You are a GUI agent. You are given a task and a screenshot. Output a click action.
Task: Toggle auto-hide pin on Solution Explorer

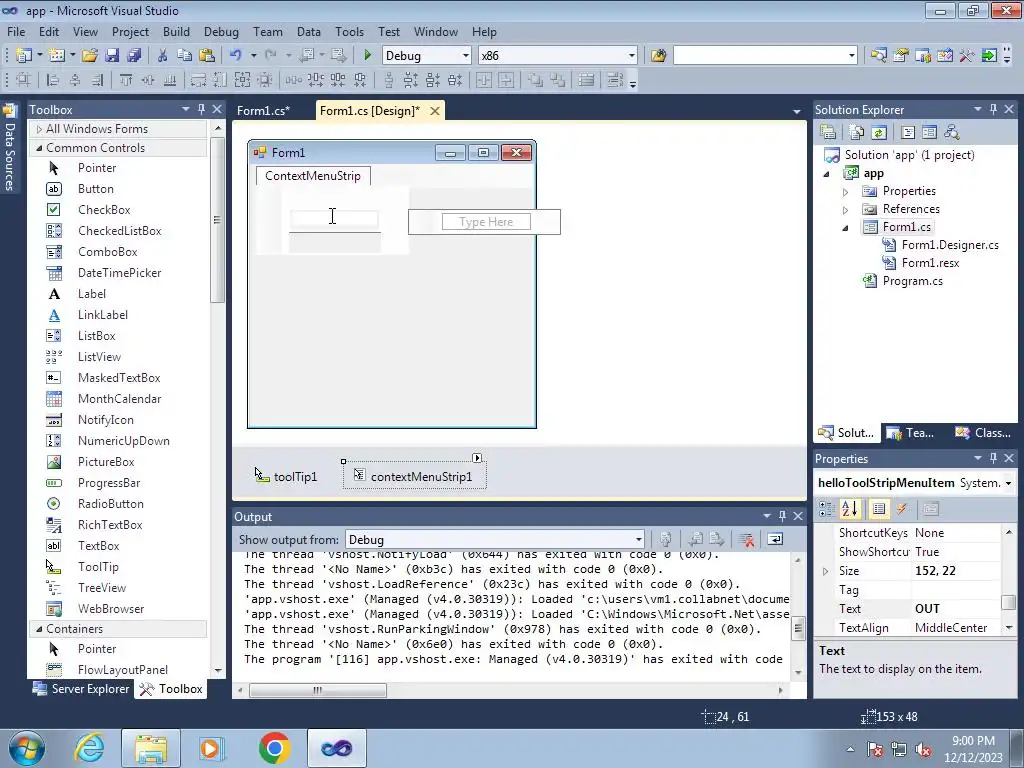[993, 109]
